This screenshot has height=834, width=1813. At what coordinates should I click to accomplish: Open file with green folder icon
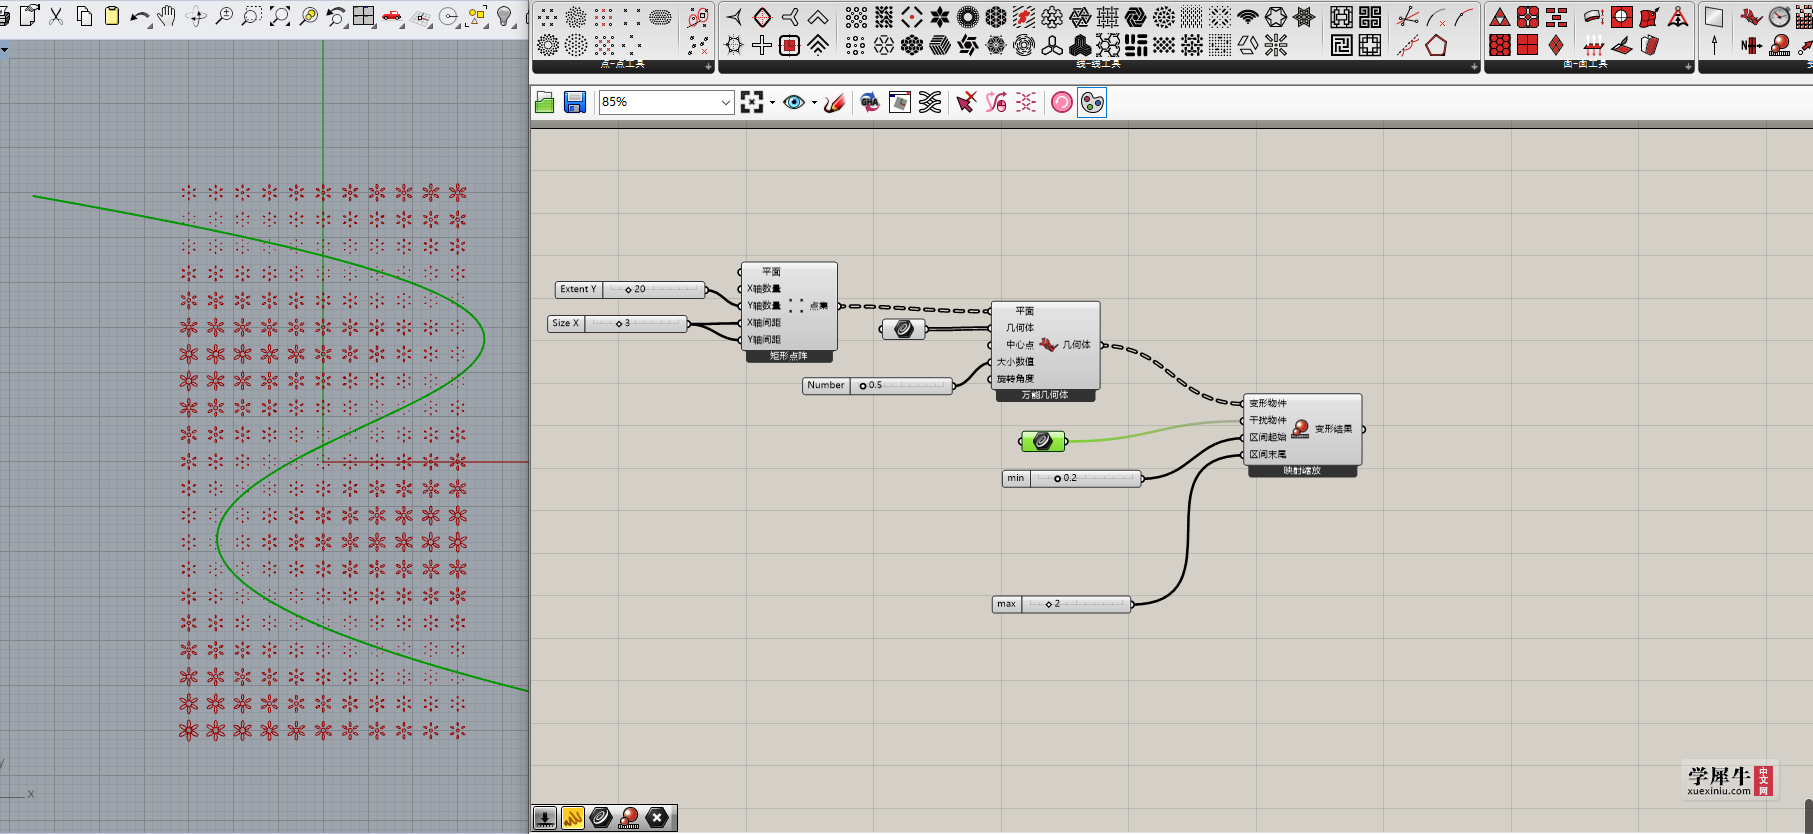point(545,102)
